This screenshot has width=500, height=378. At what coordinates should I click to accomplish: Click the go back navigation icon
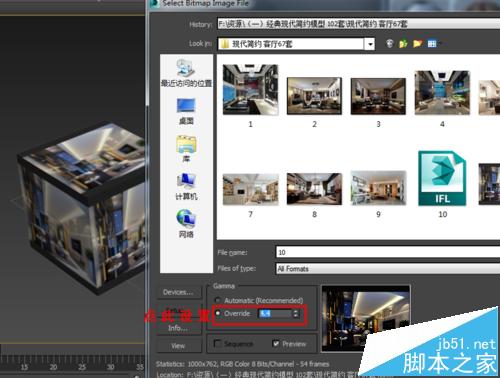coord(390,43)
